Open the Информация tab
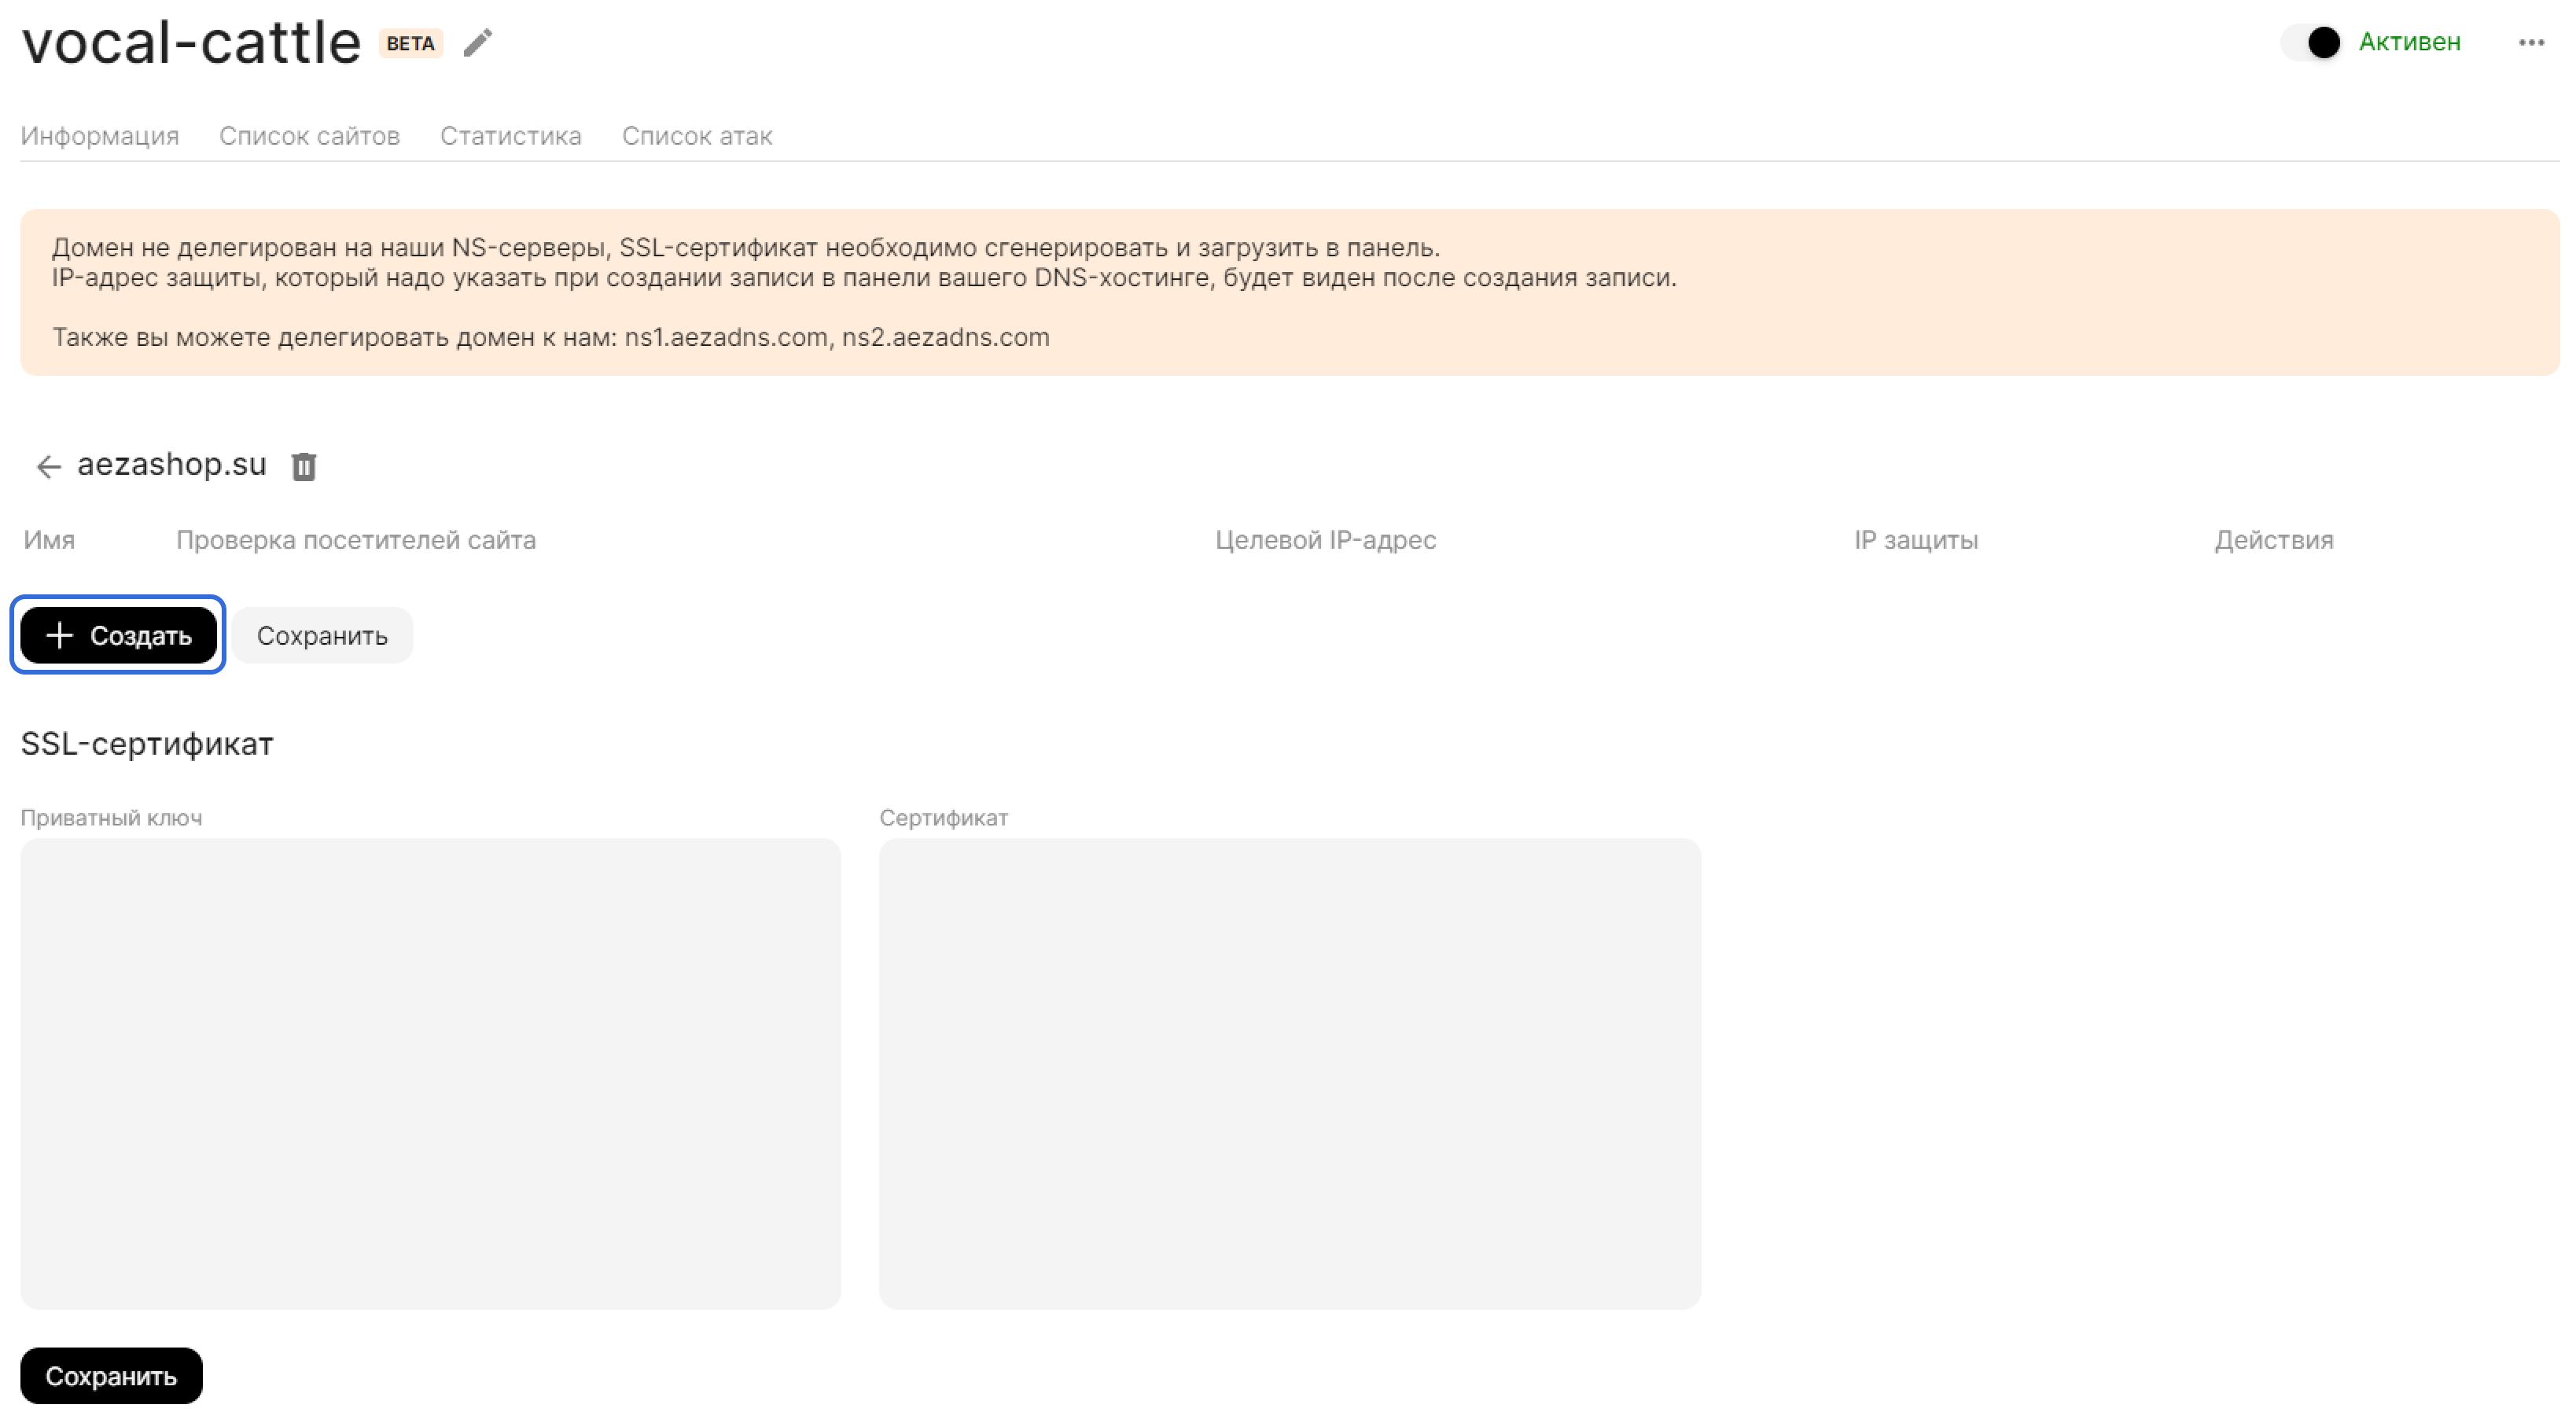The width and height of the screenshot is (2576, 1423). click(x=99, y=136)
